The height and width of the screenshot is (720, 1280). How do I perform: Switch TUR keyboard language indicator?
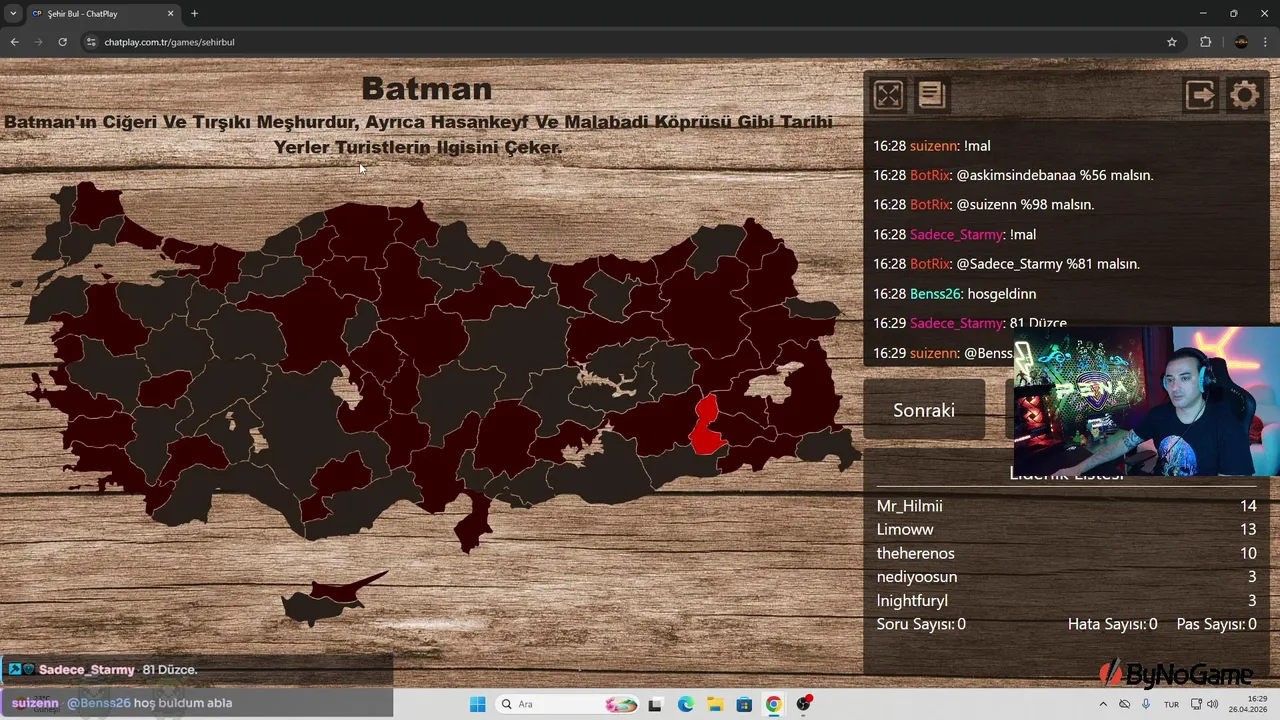pyautogui.click(x=1171, y=704)
